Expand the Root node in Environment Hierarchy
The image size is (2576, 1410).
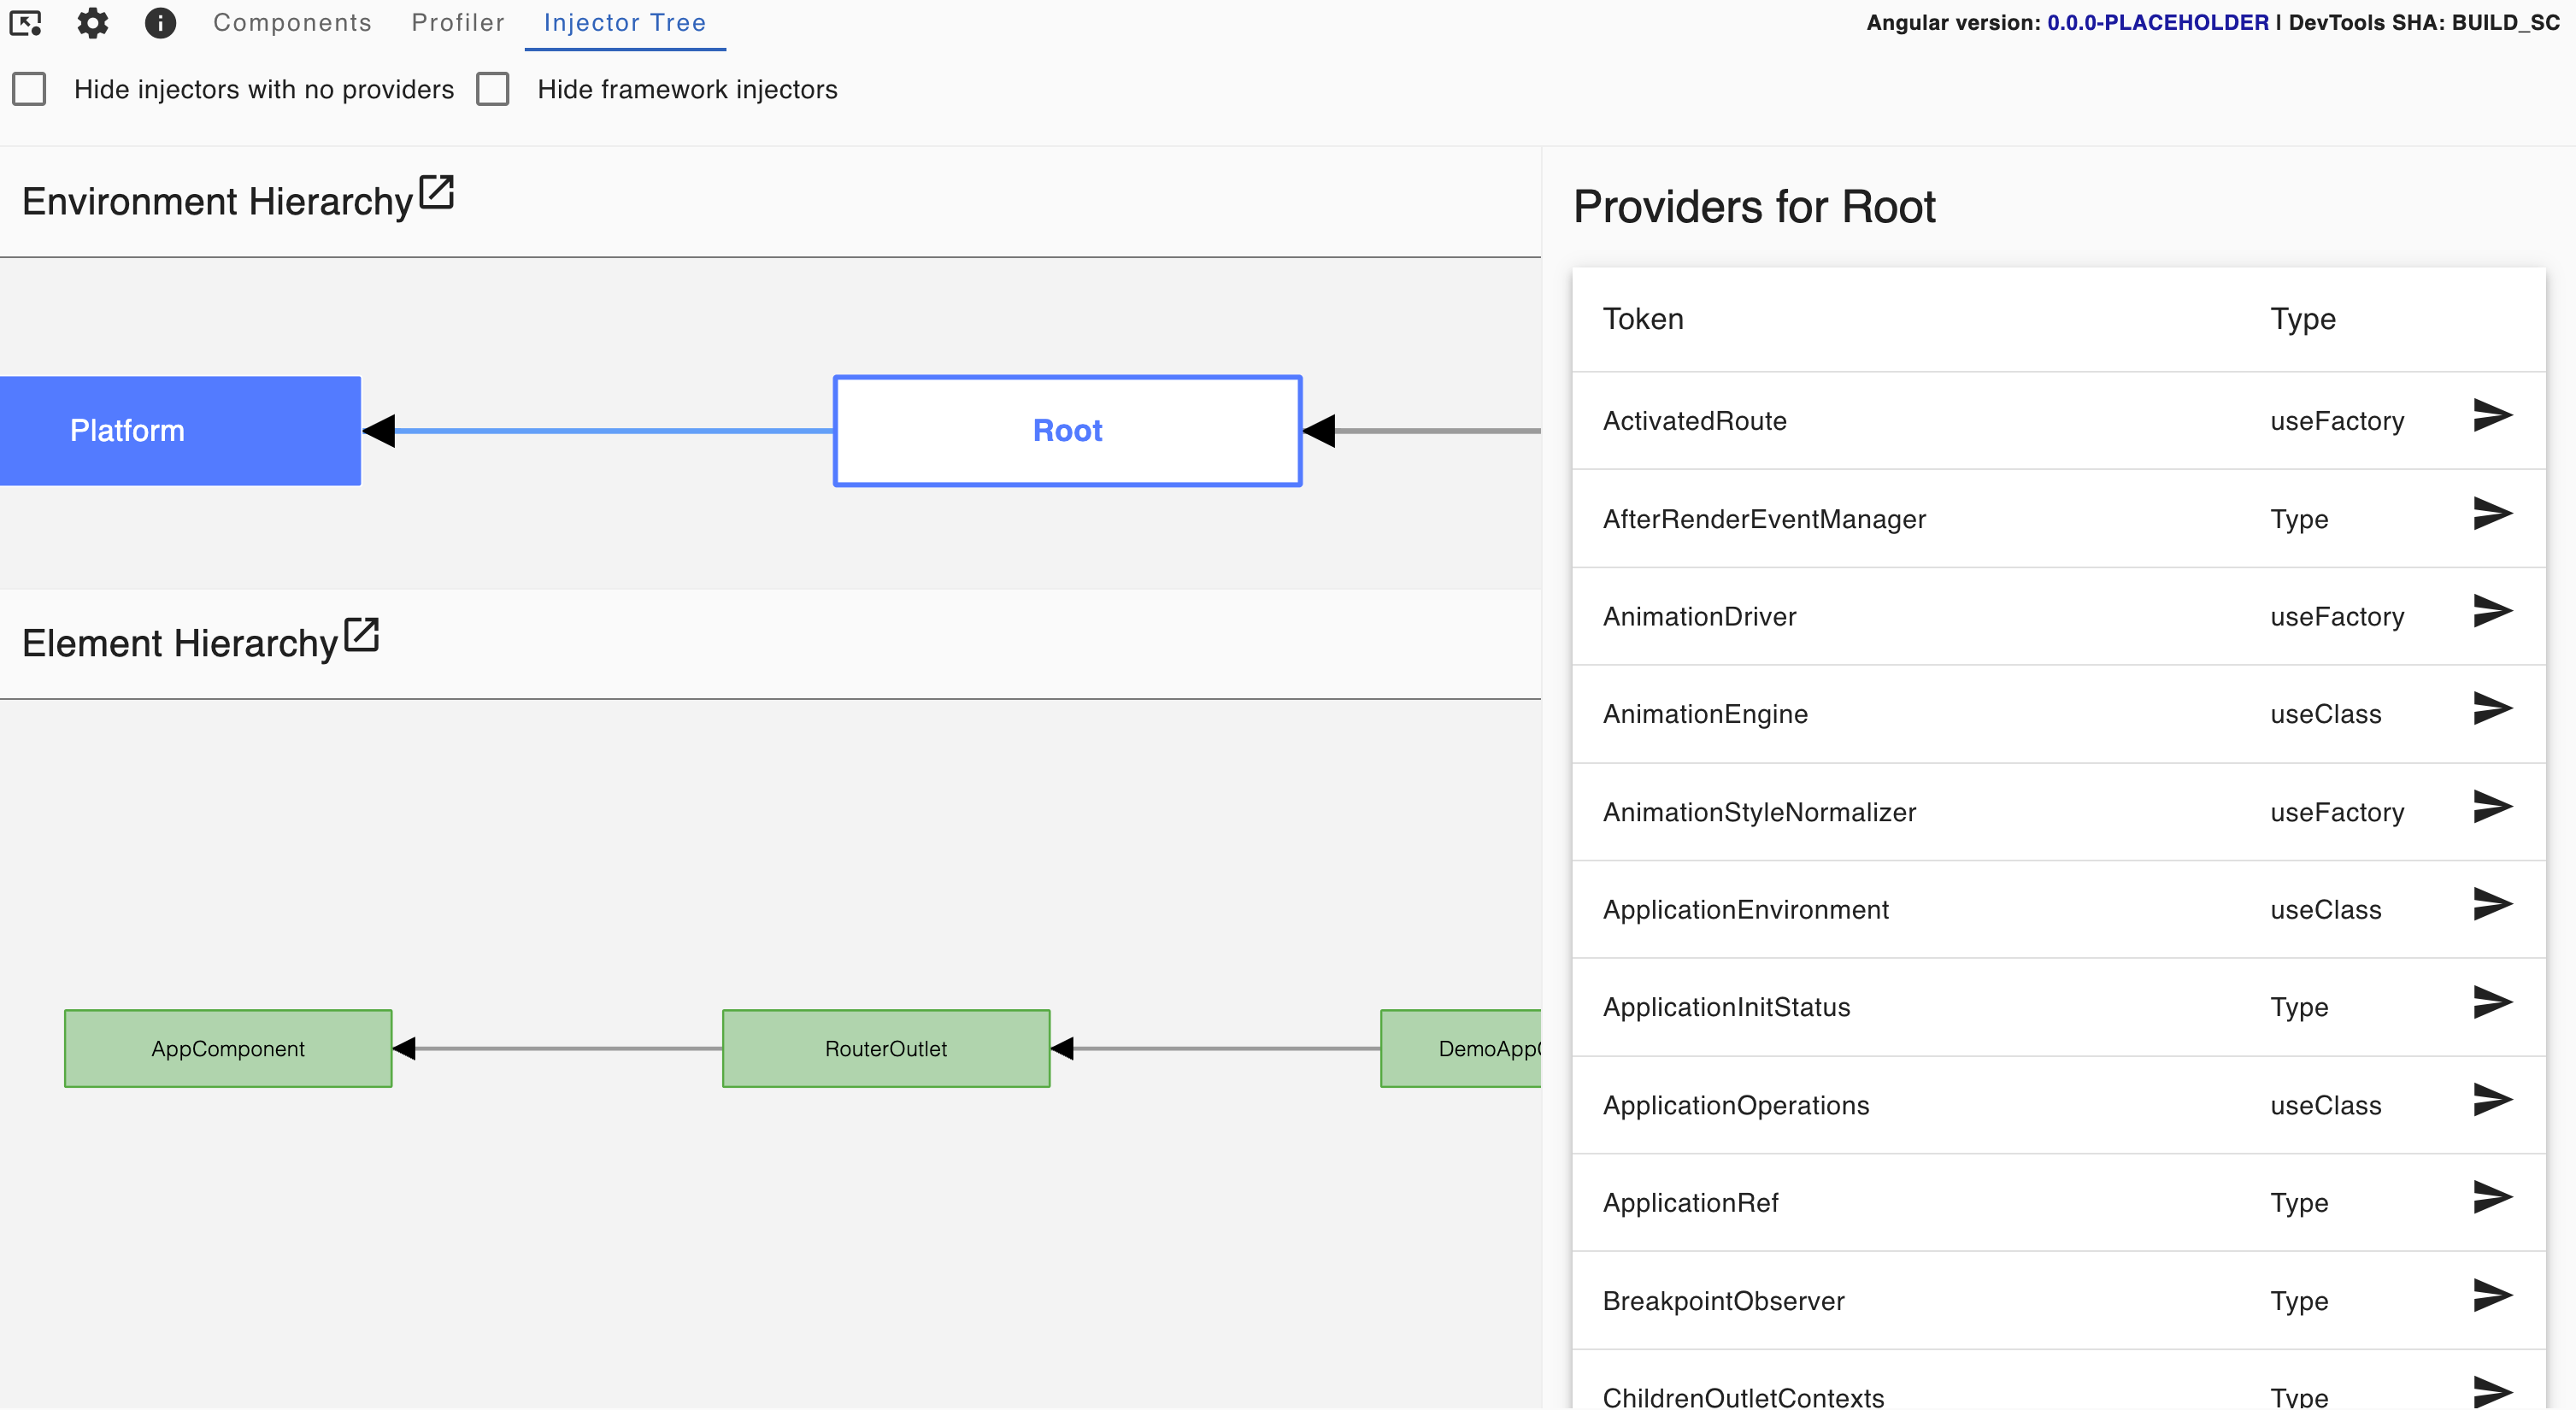tap(1067, 431)
